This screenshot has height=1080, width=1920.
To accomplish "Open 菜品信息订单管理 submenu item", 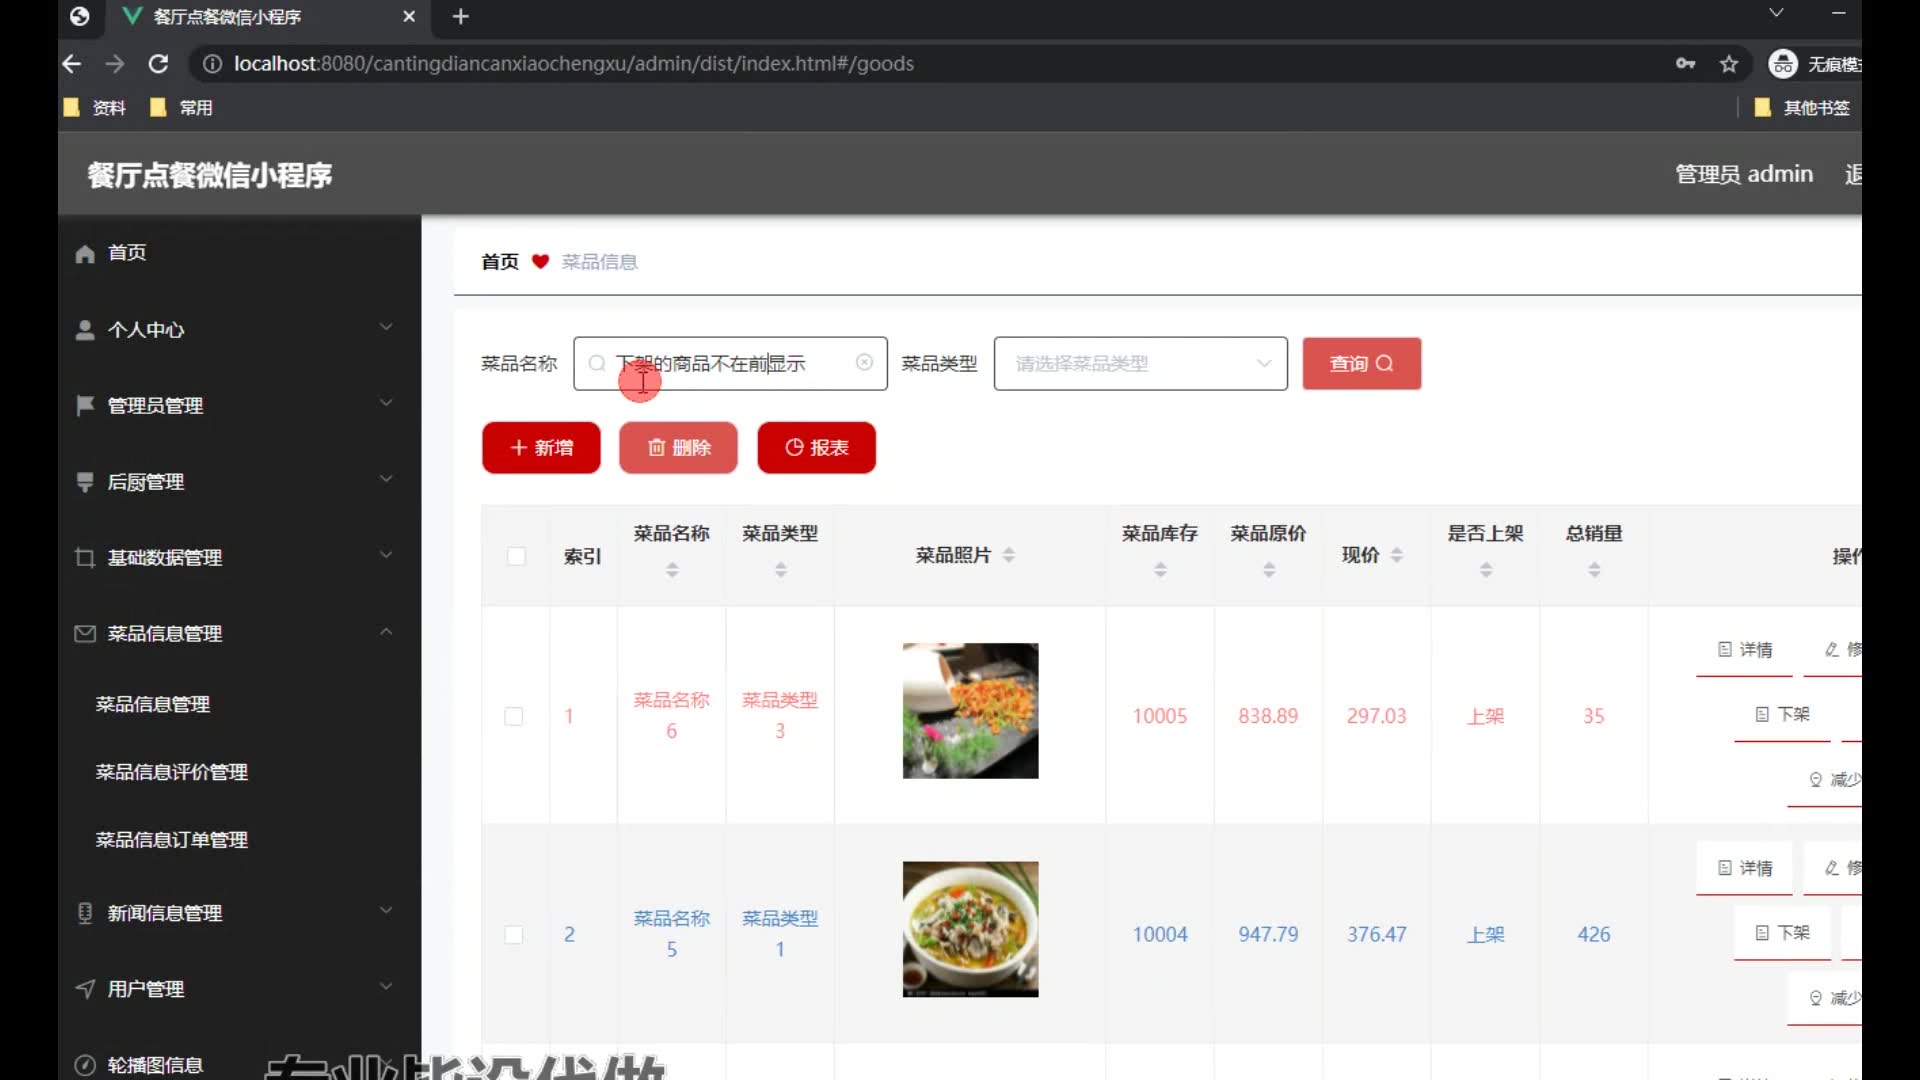I will pyautogui.click(x=171, y=840).
